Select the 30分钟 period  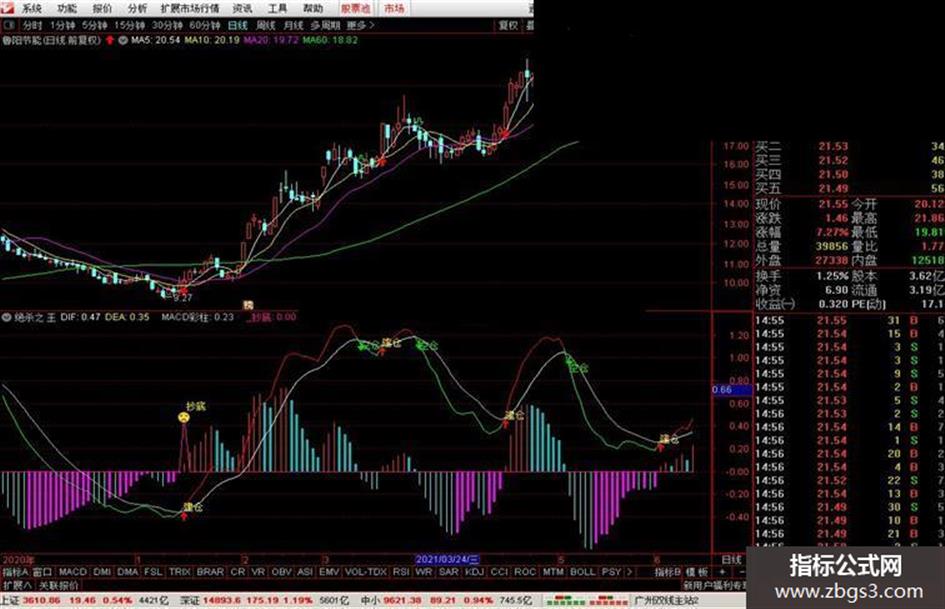point(167,25)
